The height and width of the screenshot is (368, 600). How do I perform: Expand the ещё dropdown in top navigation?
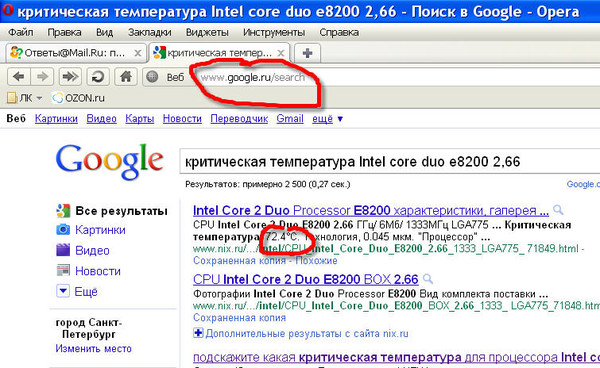point(327,119)
